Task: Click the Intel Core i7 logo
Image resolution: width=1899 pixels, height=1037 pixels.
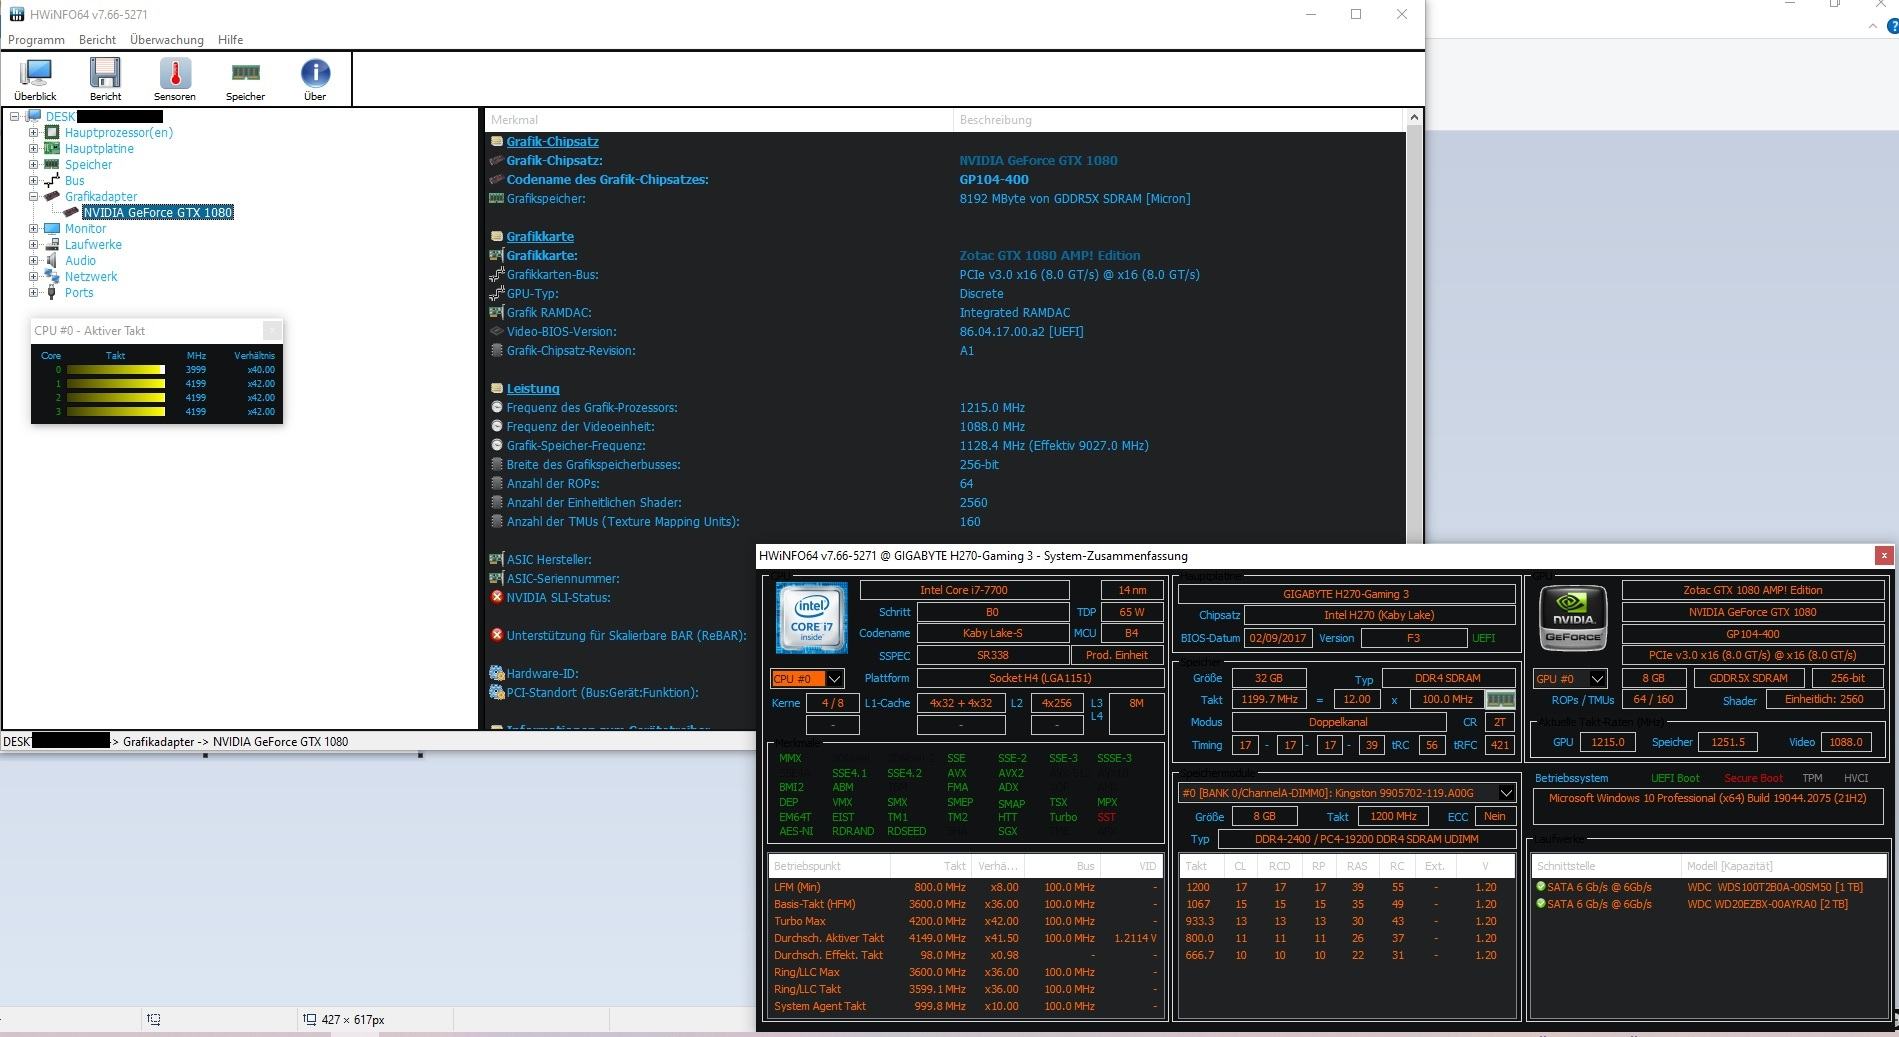Action: (811, 617)
